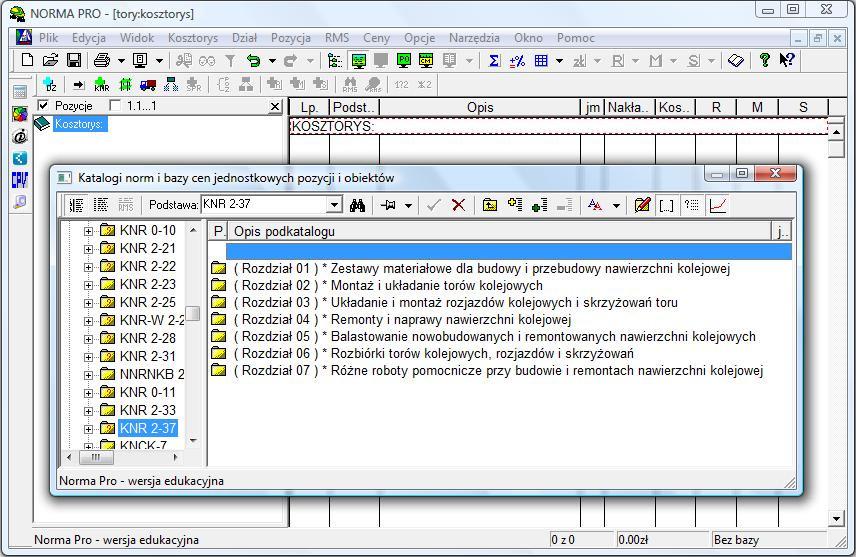Open help with the green question mark

(764, 60)
